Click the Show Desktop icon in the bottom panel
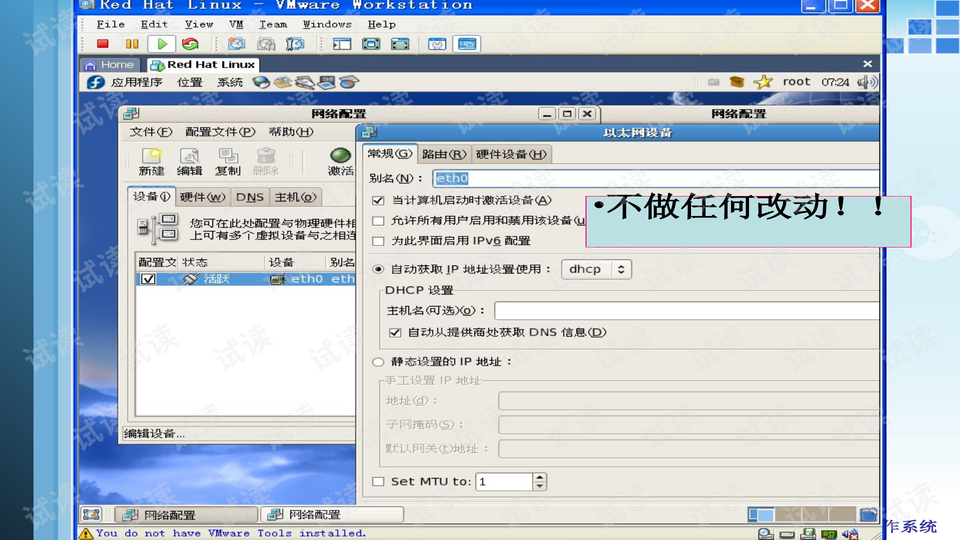The image size is (960, 540). click(x=92, y=514)
